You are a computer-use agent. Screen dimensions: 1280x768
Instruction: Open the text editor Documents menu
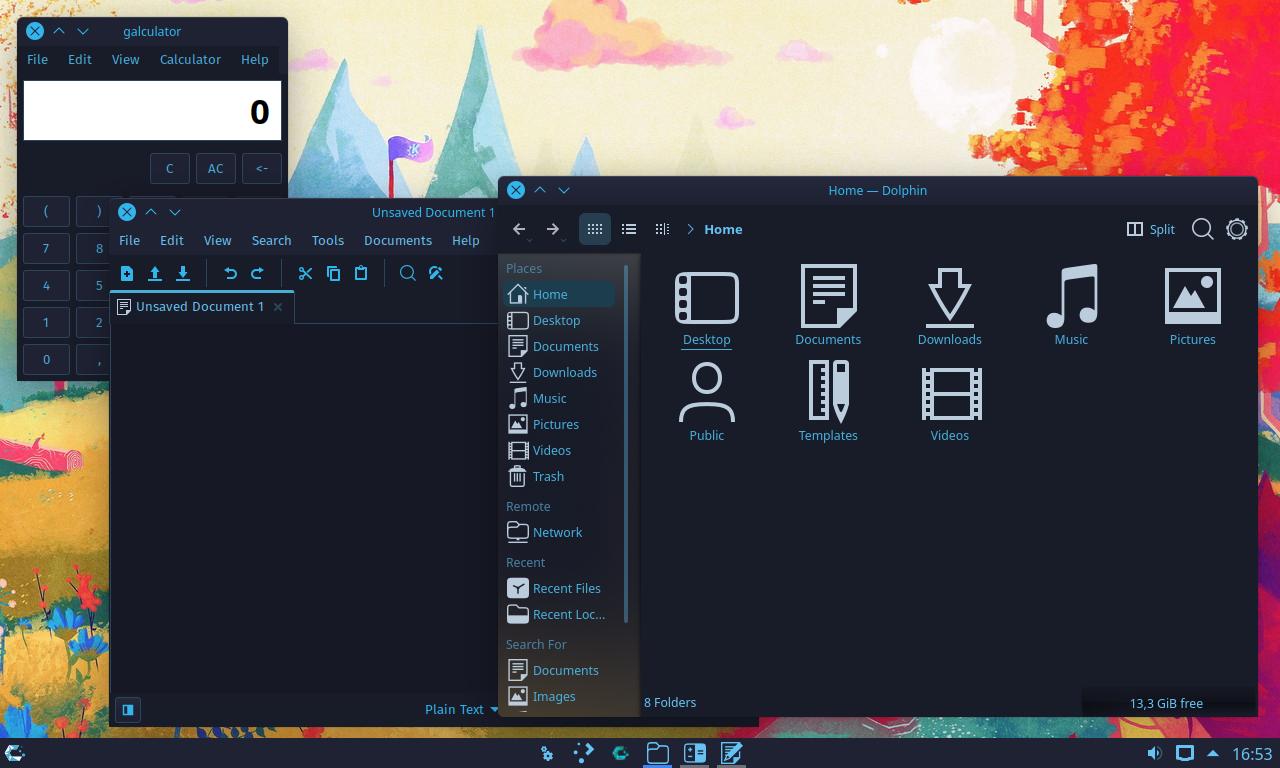pyautogui.click(x=398, y=240)
